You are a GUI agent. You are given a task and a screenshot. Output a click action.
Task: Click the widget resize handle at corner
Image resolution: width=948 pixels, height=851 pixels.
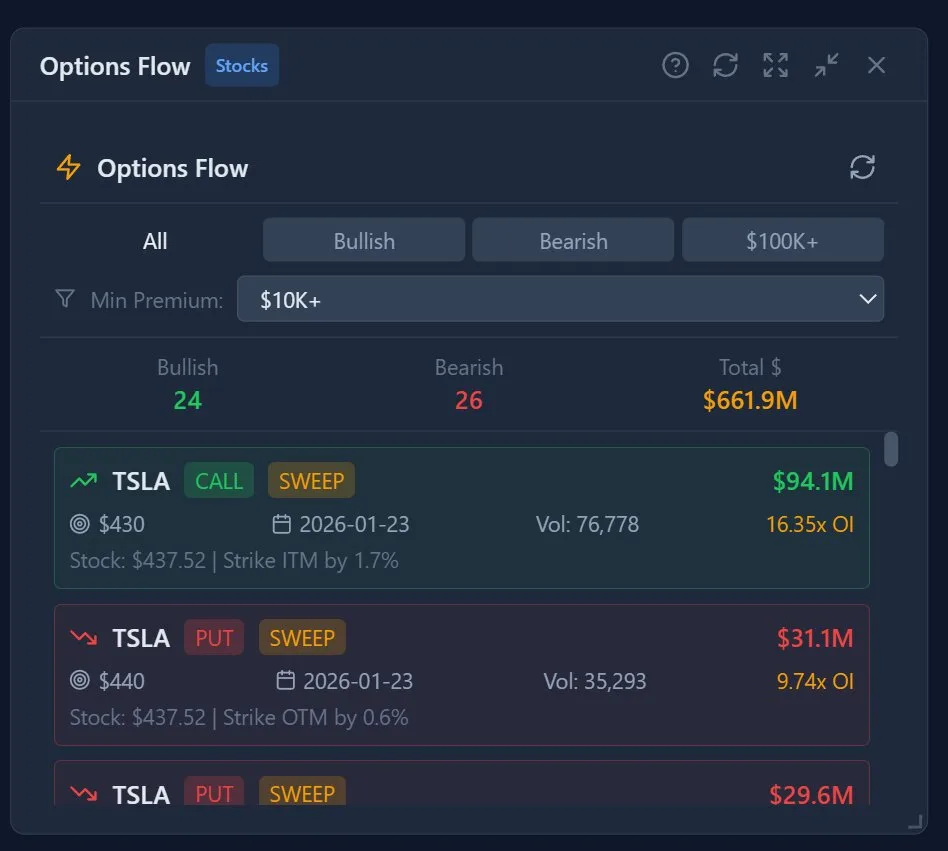(x=915, y=822)
